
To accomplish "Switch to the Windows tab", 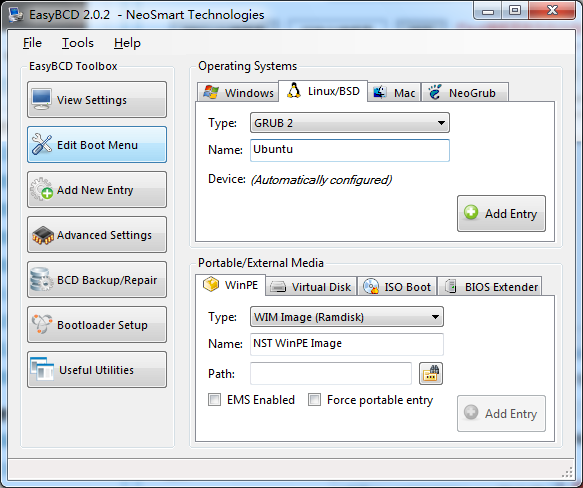I will point(238,92).
